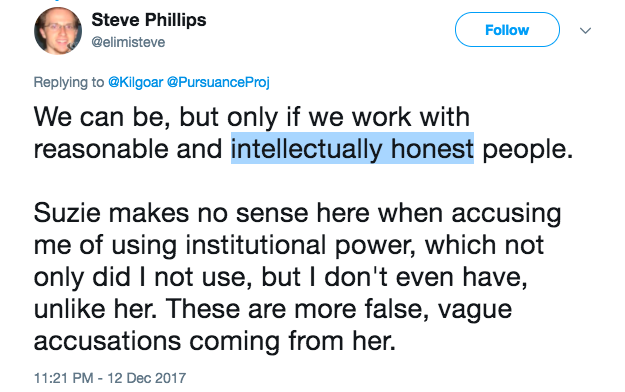Viewport: 625px width, 392px height.
Task: Click the word 'reasonable' in the tweet
Action: coord(101,149)
